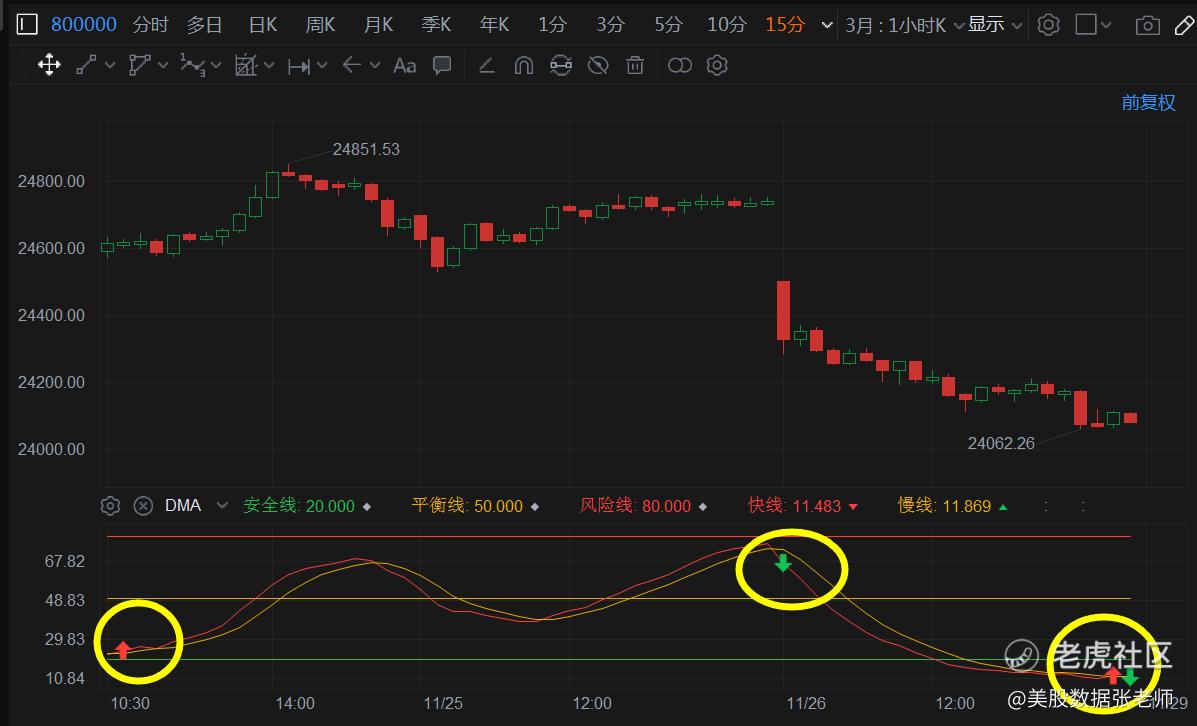Hide all drawings with the eye-slash icon
The height and width of the screenshot is (726, 1197).
[x=598, y=66]
